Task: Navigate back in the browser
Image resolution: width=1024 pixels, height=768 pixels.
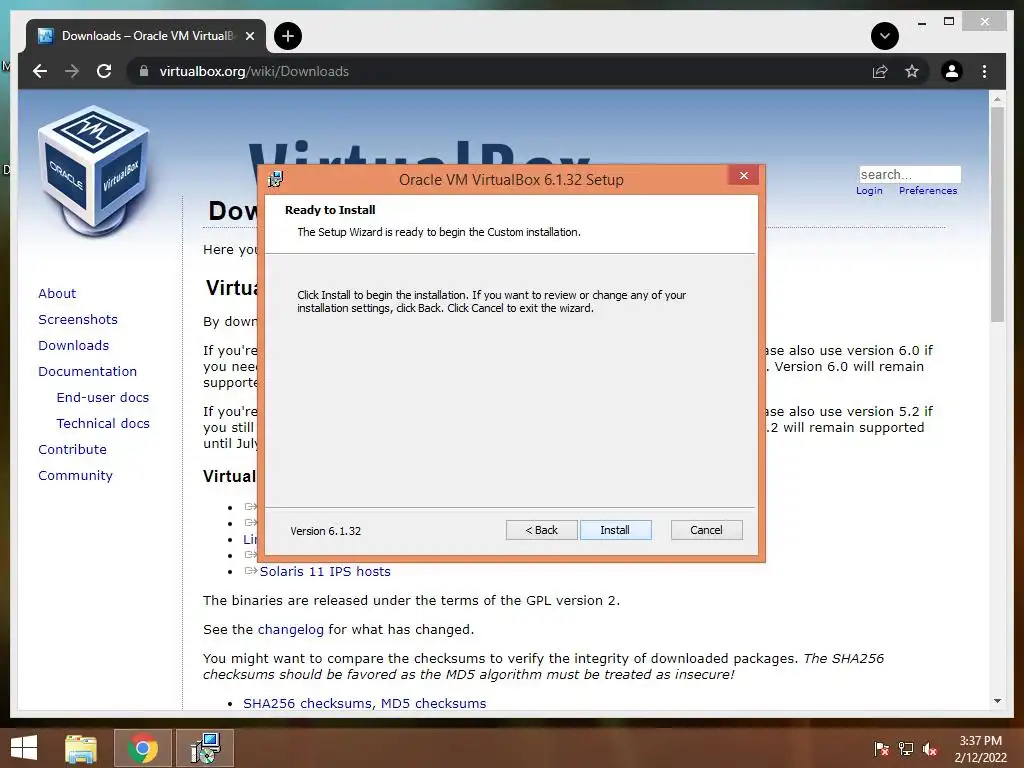Action: point(40,71)
